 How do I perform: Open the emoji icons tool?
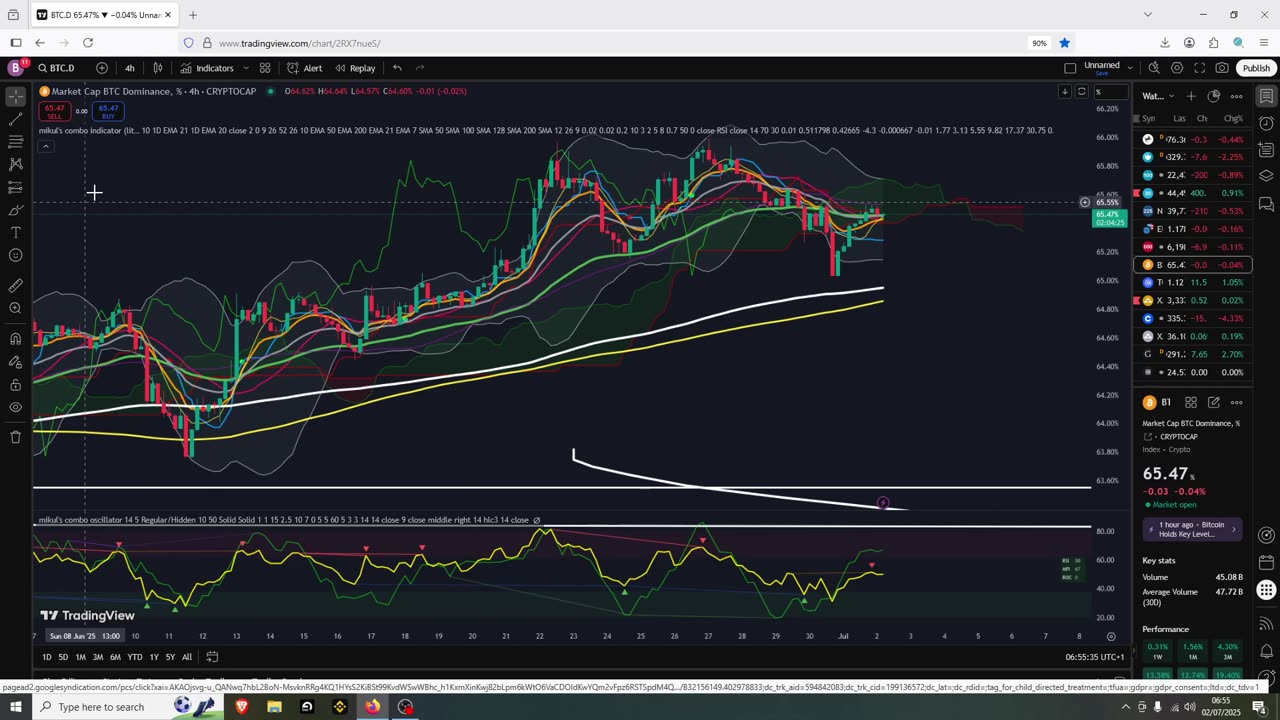(x=16, y=255)
